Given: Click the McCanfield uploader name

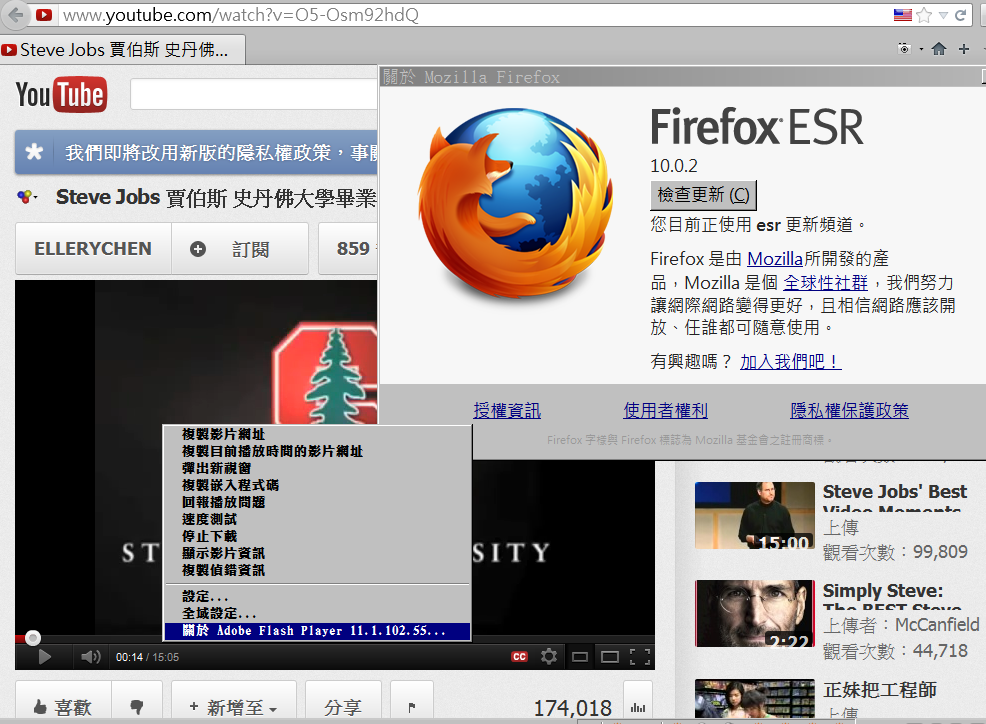Looking at the screenshot, I should coord(937,625).
